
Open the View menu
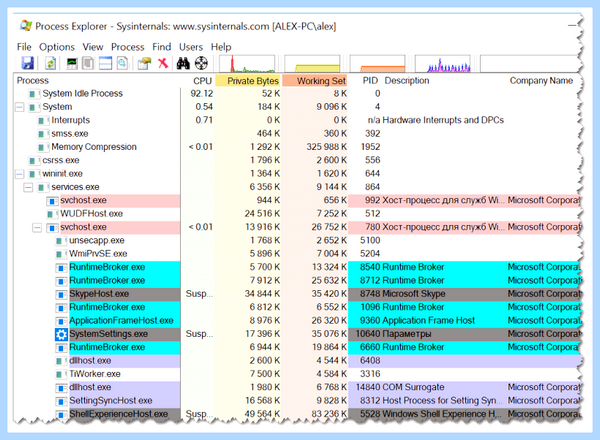93,47
